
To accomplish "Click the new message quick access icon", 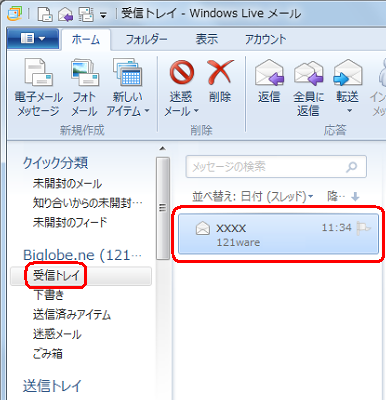I will tap(45, 14).
